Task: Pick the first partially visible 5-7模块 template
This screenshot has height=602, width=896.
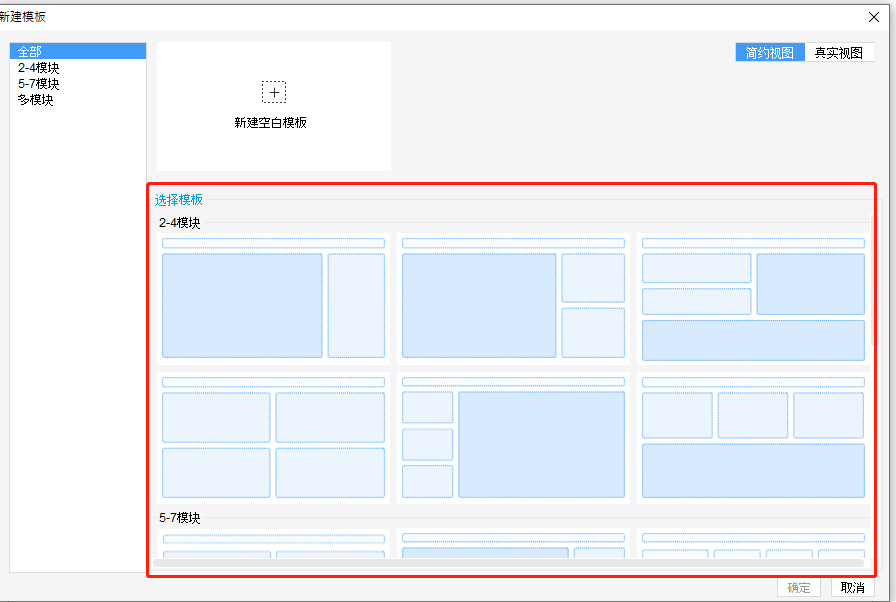Action: point(273,544)
